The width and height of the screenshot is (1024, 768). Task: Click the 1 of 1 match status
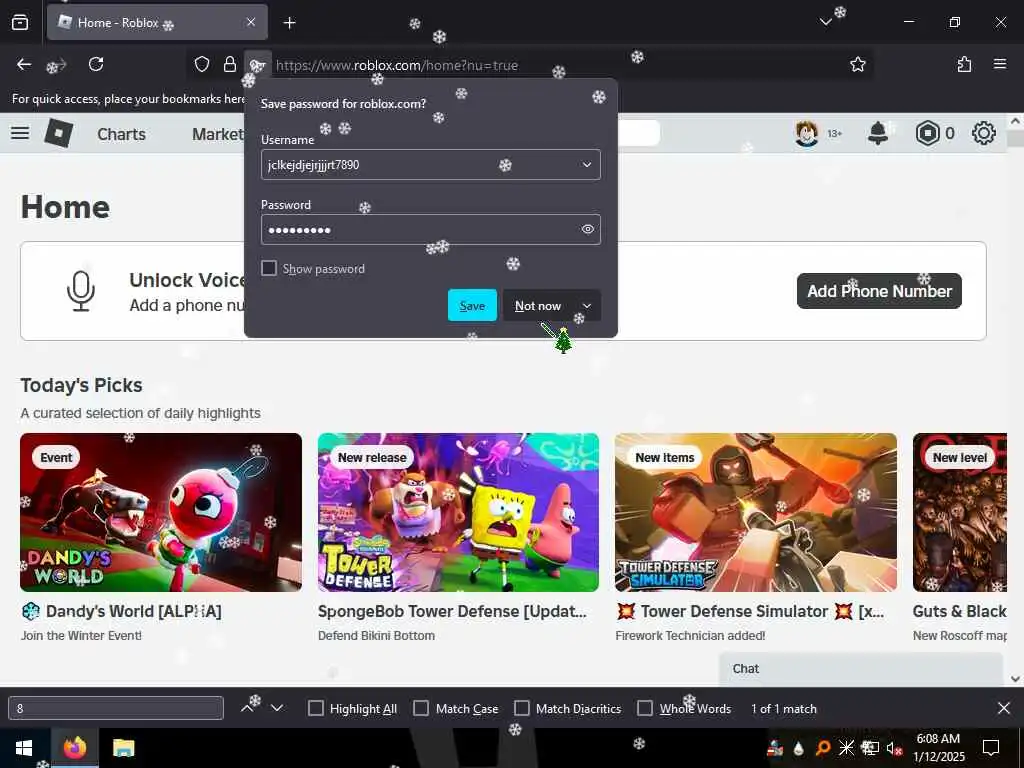click(784, 709)
